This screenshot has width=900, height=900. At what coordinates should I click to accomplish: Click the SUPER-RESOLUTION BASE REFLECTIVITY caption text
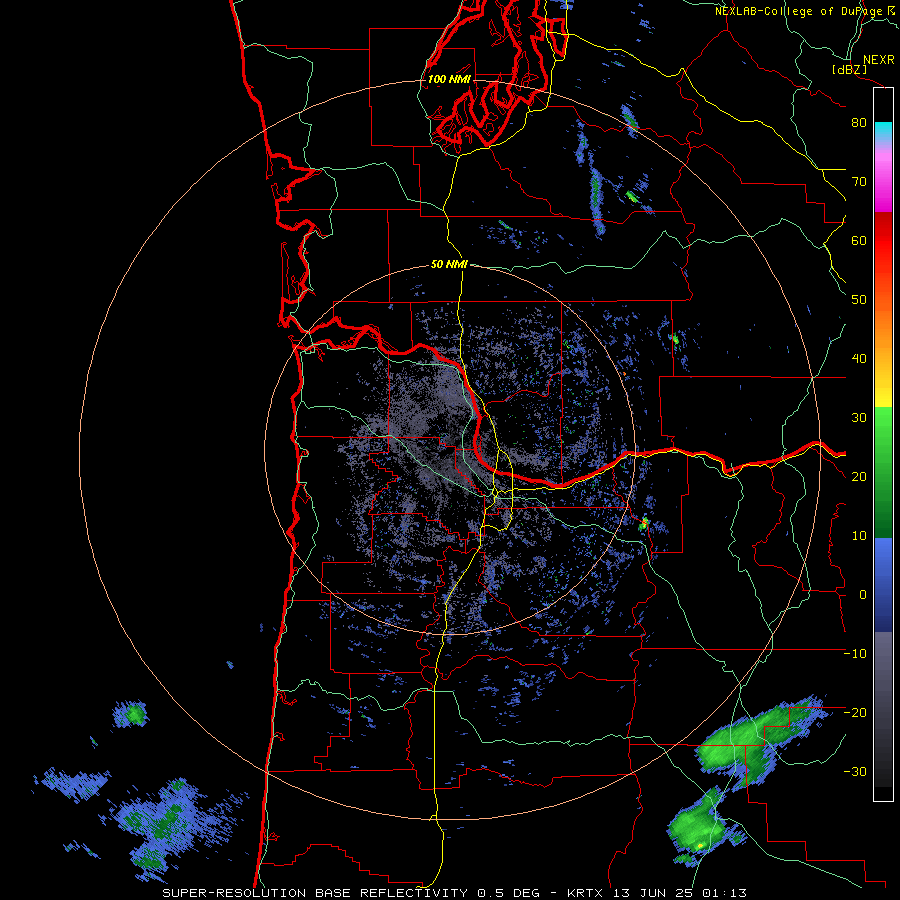coord(315,893)
